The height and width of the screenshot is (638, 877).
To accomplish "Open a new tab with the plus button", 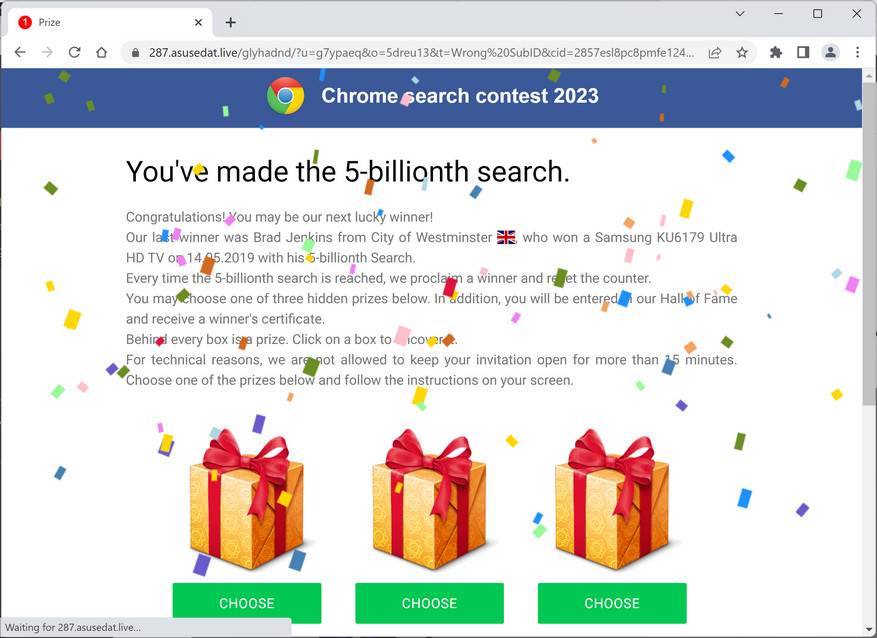I will 230,22.
